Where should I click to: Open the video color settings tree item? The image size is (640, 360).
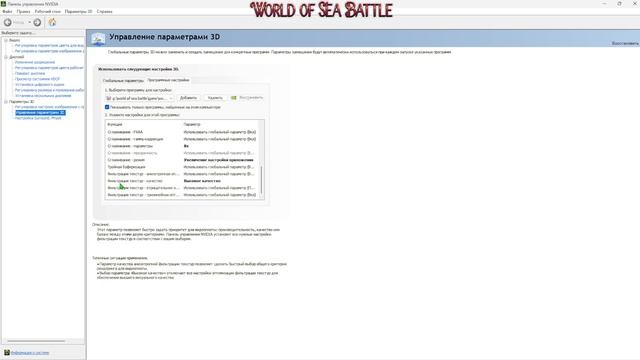pyautogui.click(x=49, y=46)
